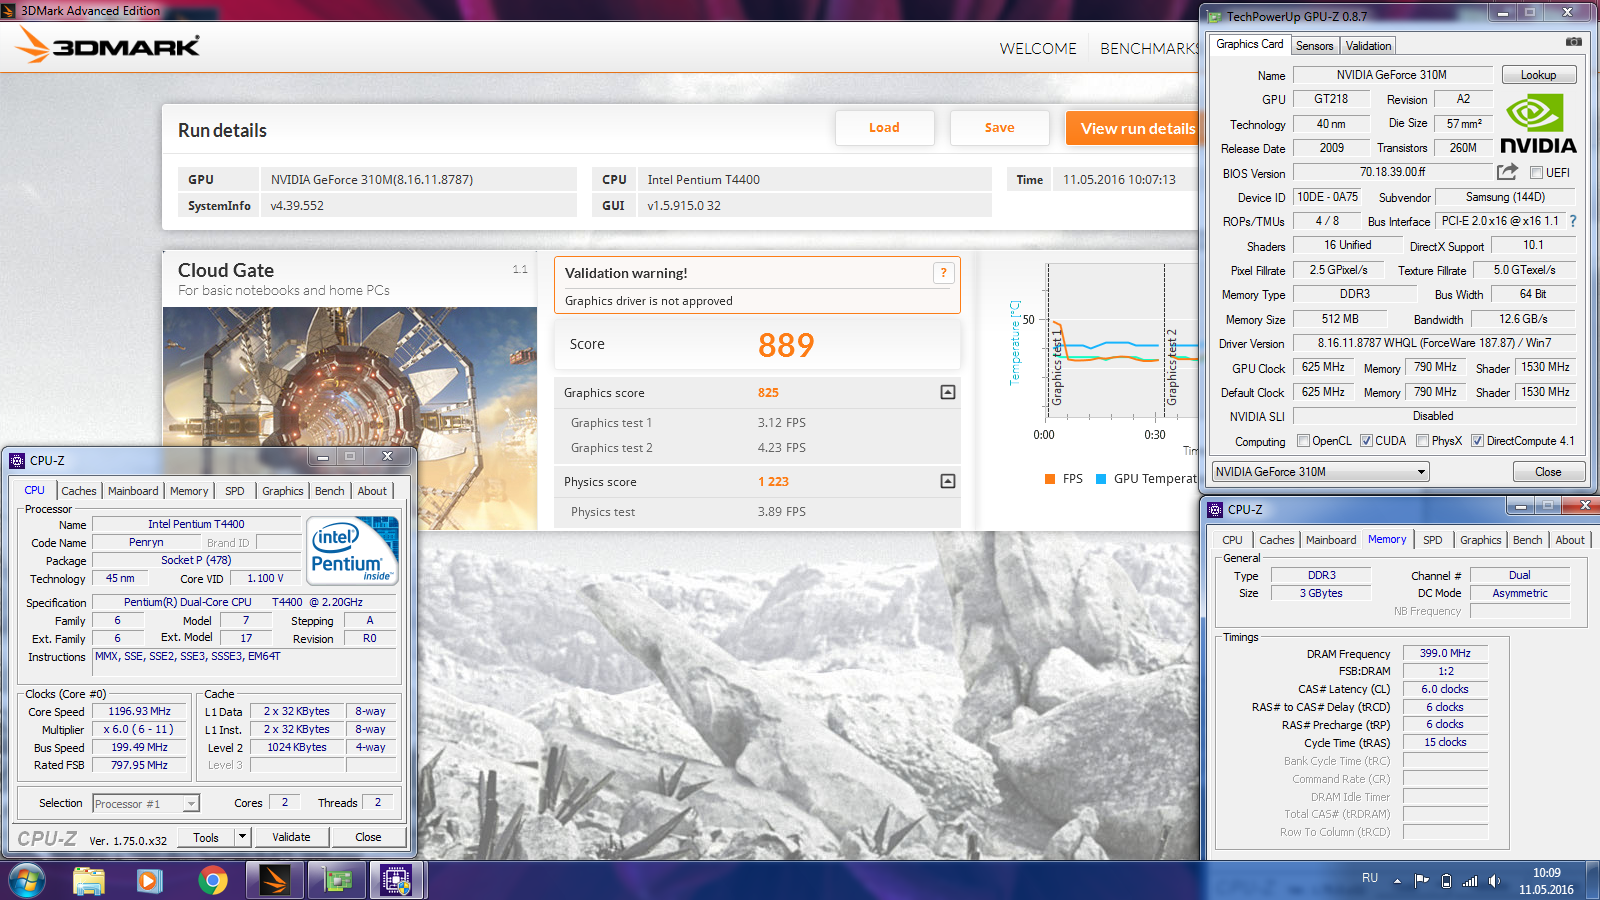The width and height of the screenshot is (1600, 900).
Task: Click the battery power tray icon
Action: (x=1446, y=881)
